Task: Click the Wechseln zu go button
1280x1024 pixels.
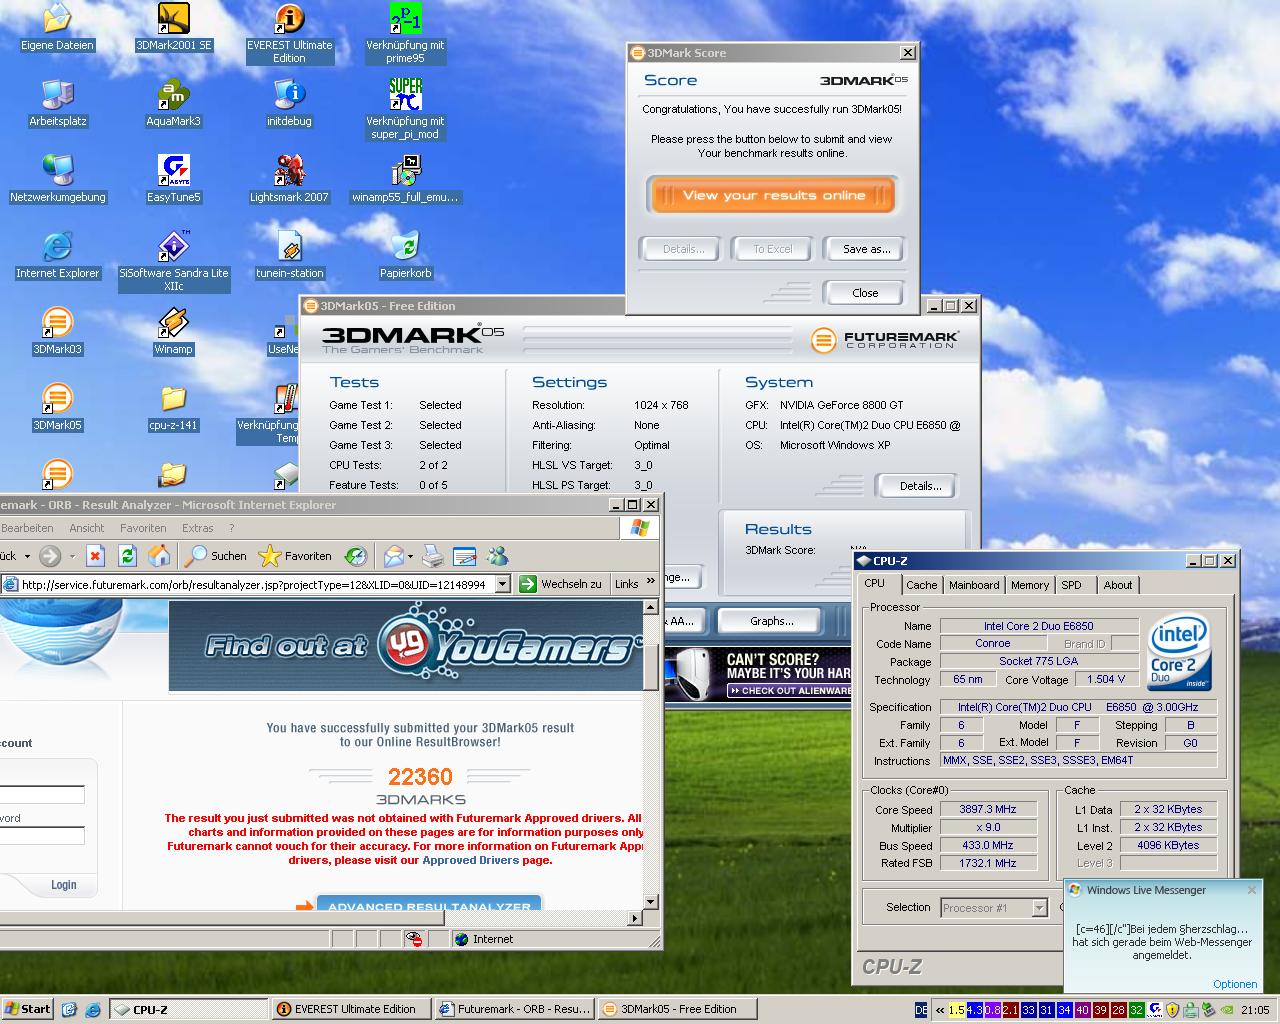Action: click(560, 584)
